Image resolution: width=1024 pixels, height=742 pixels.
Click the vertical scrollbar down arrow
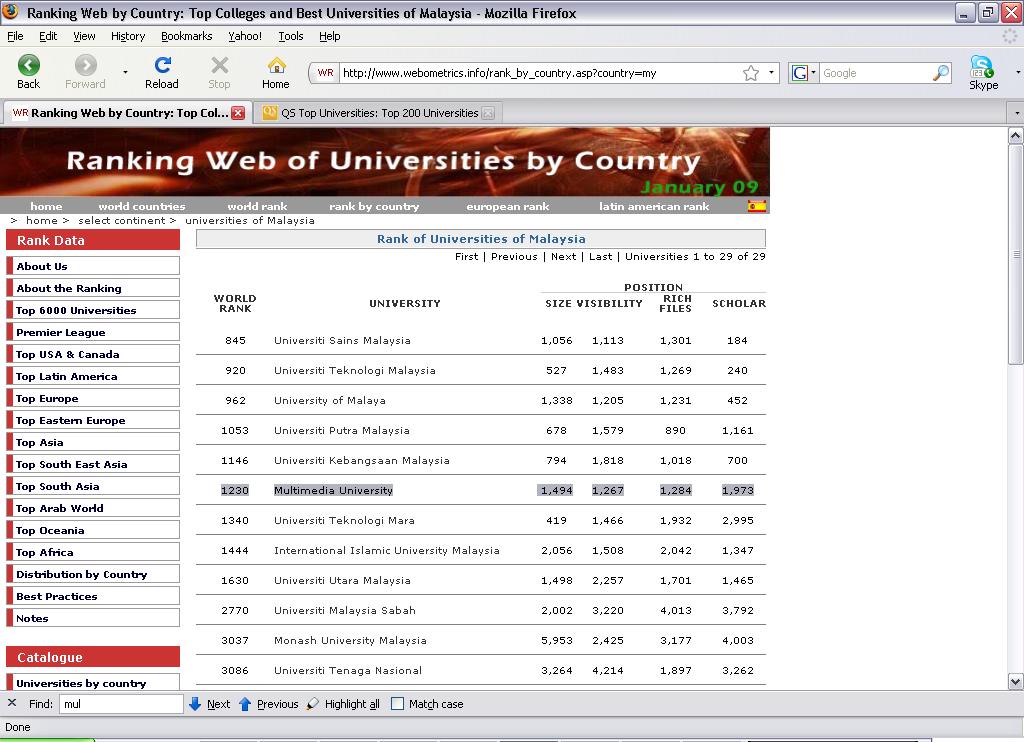pos(1016,682)
